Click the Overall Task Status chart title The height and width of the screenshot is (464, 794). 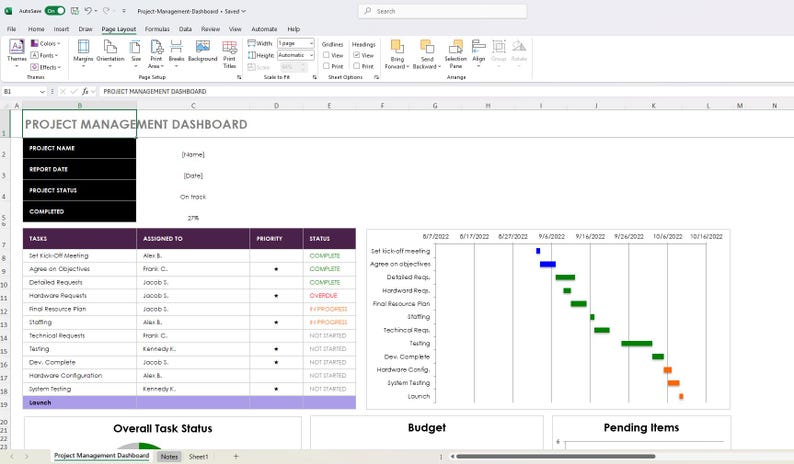click(163, 429)
